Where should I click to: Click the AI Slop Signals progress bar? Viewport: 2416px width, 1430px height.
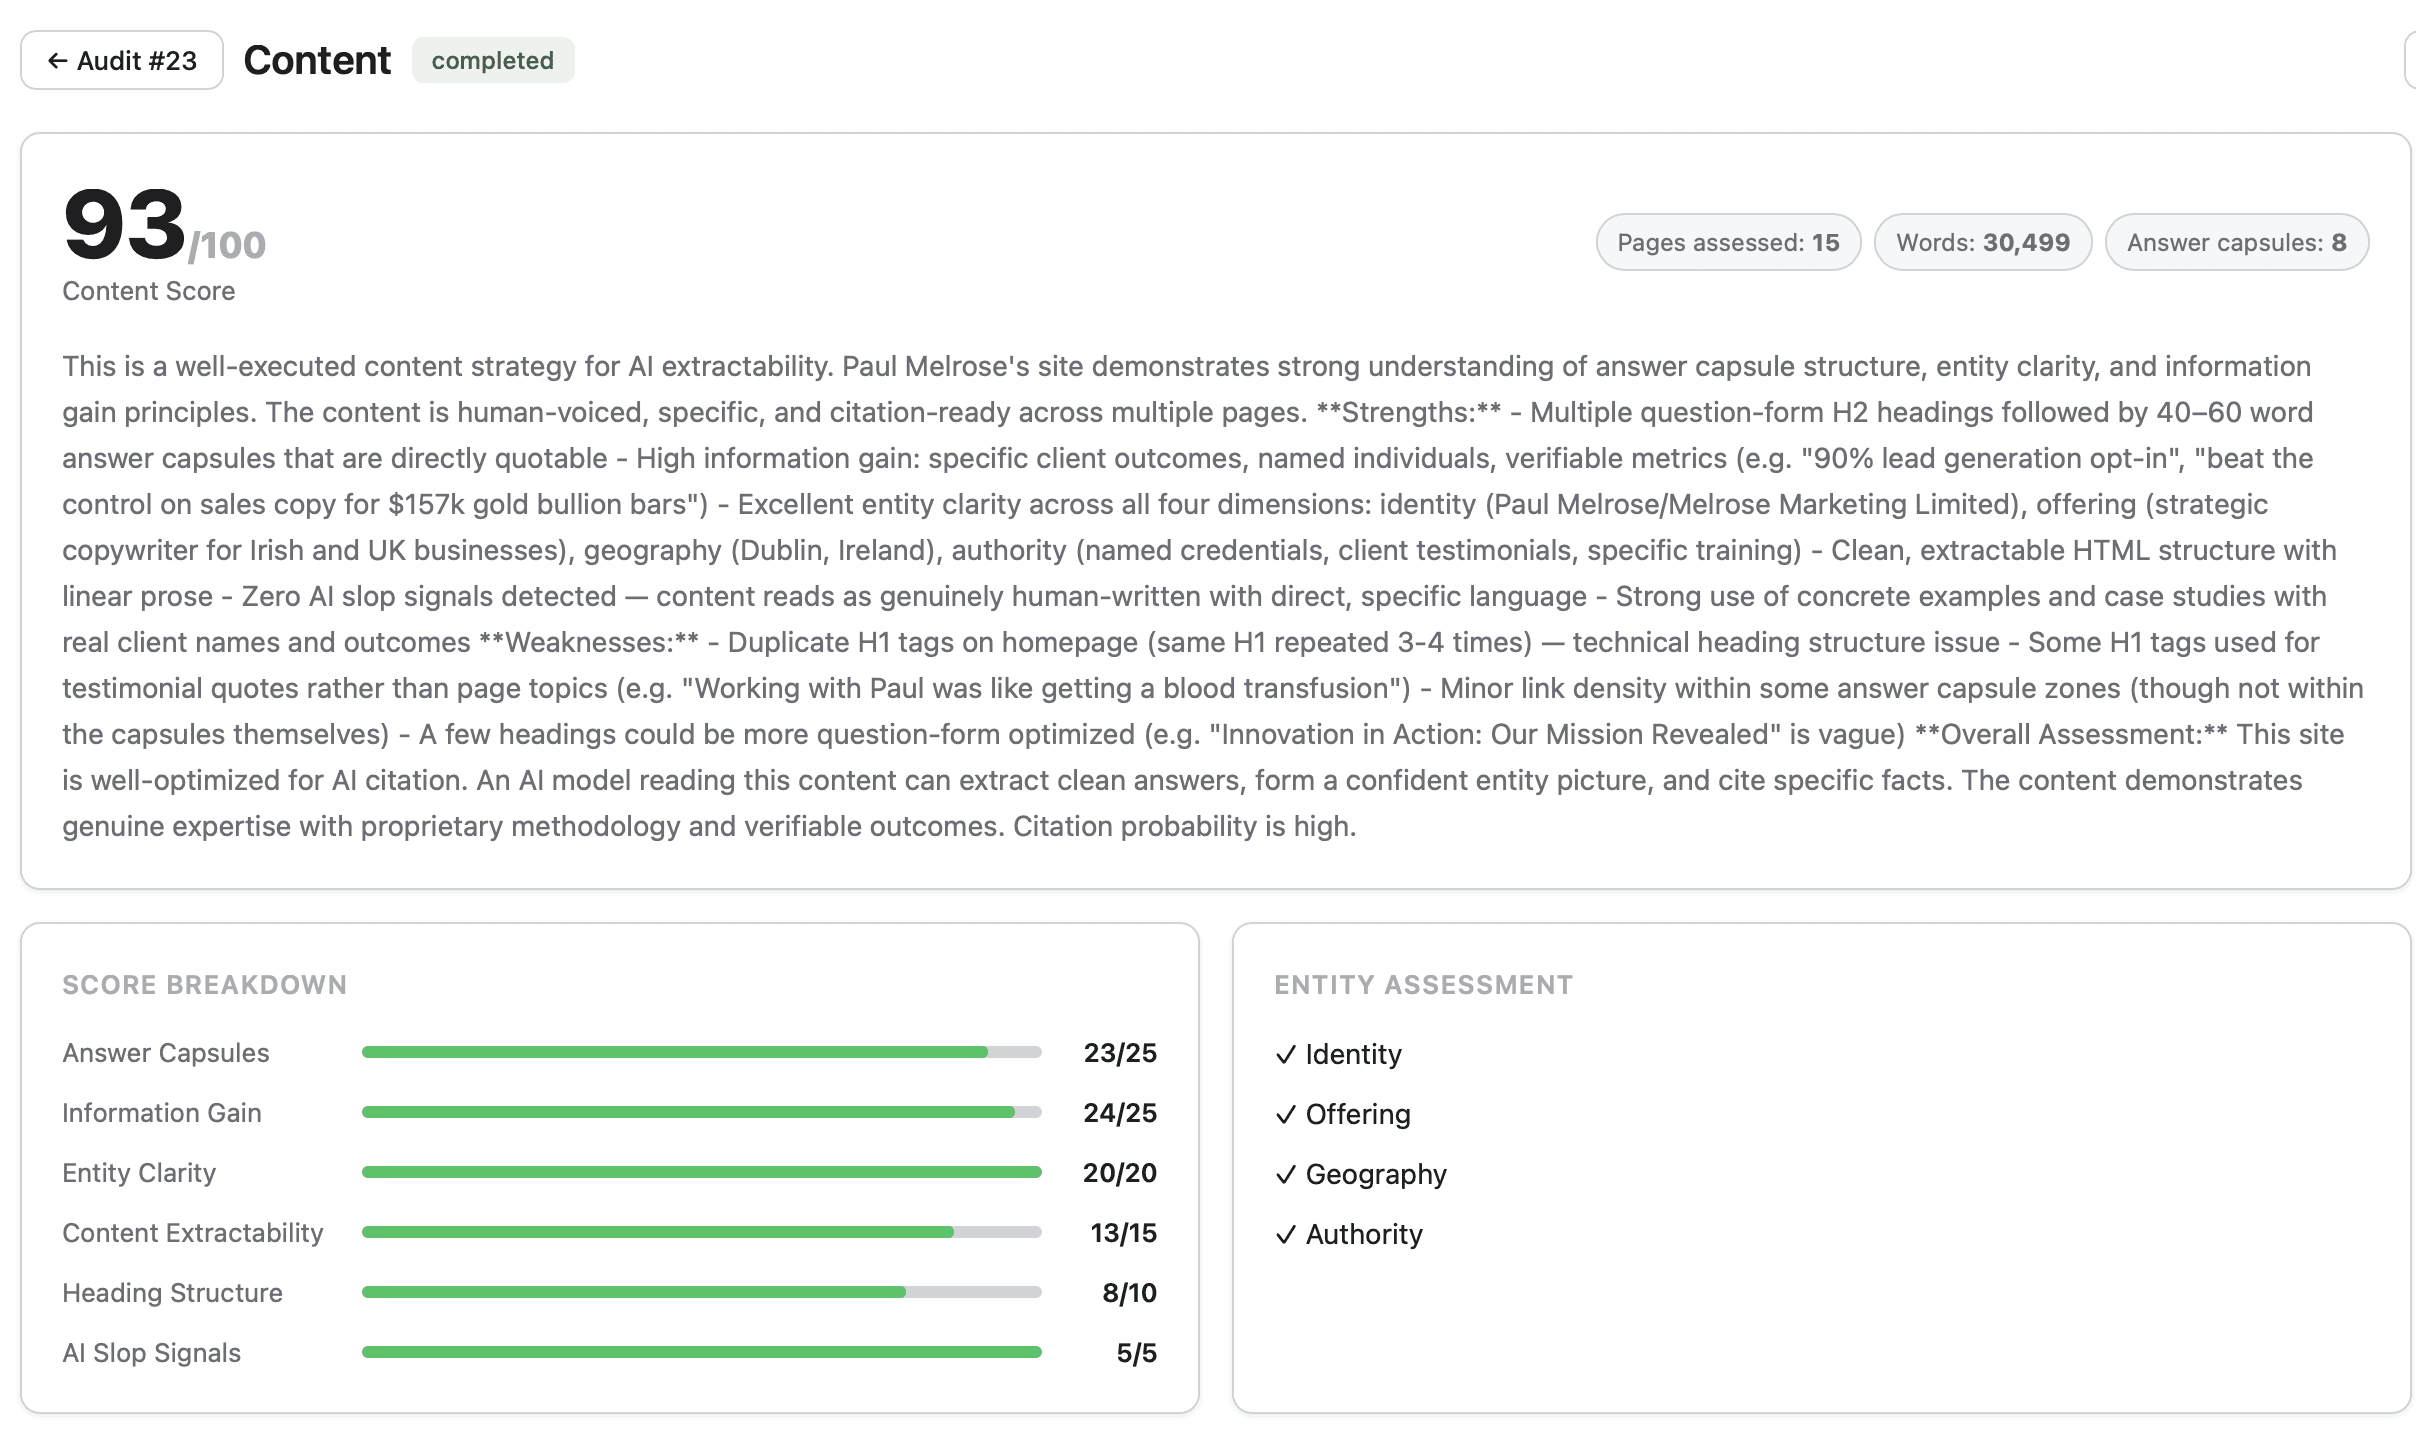coord(701,1352)
